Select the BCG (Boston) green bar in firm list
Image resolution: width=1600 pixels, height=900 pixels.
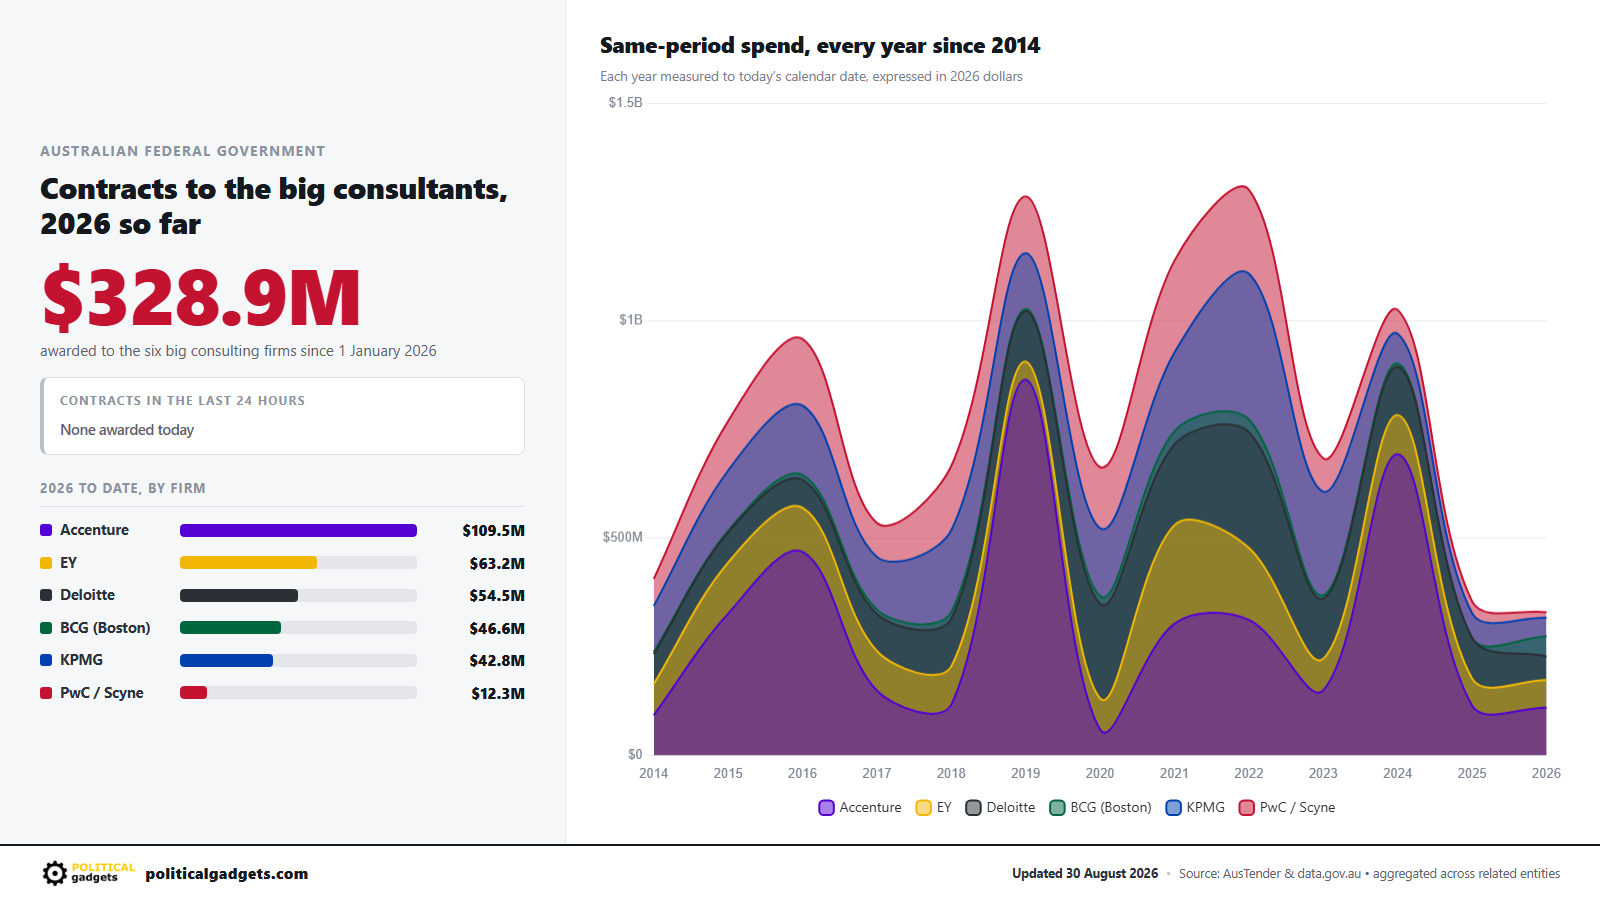pyautogui.click(x=230, y=628)
